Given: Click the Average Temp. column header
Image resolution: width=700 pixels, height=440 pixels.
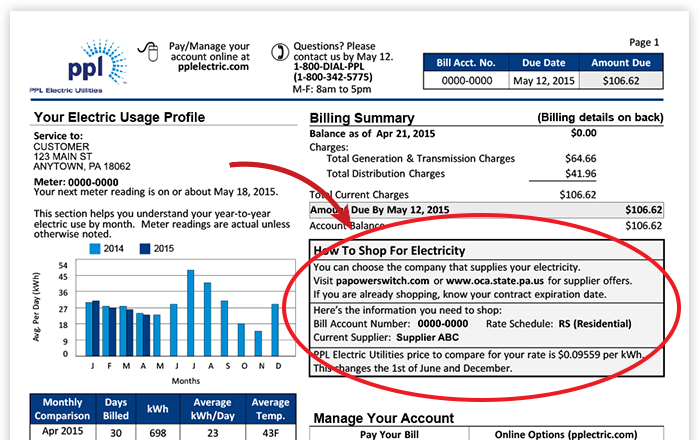Looking at the screenshot, I should click(x=271, y=409).
